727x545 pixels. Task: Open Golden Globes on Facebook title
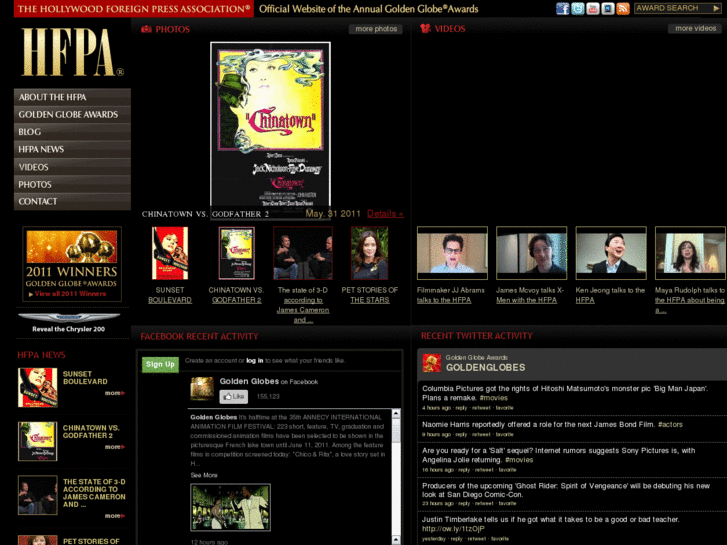click(x=269, y=381)
